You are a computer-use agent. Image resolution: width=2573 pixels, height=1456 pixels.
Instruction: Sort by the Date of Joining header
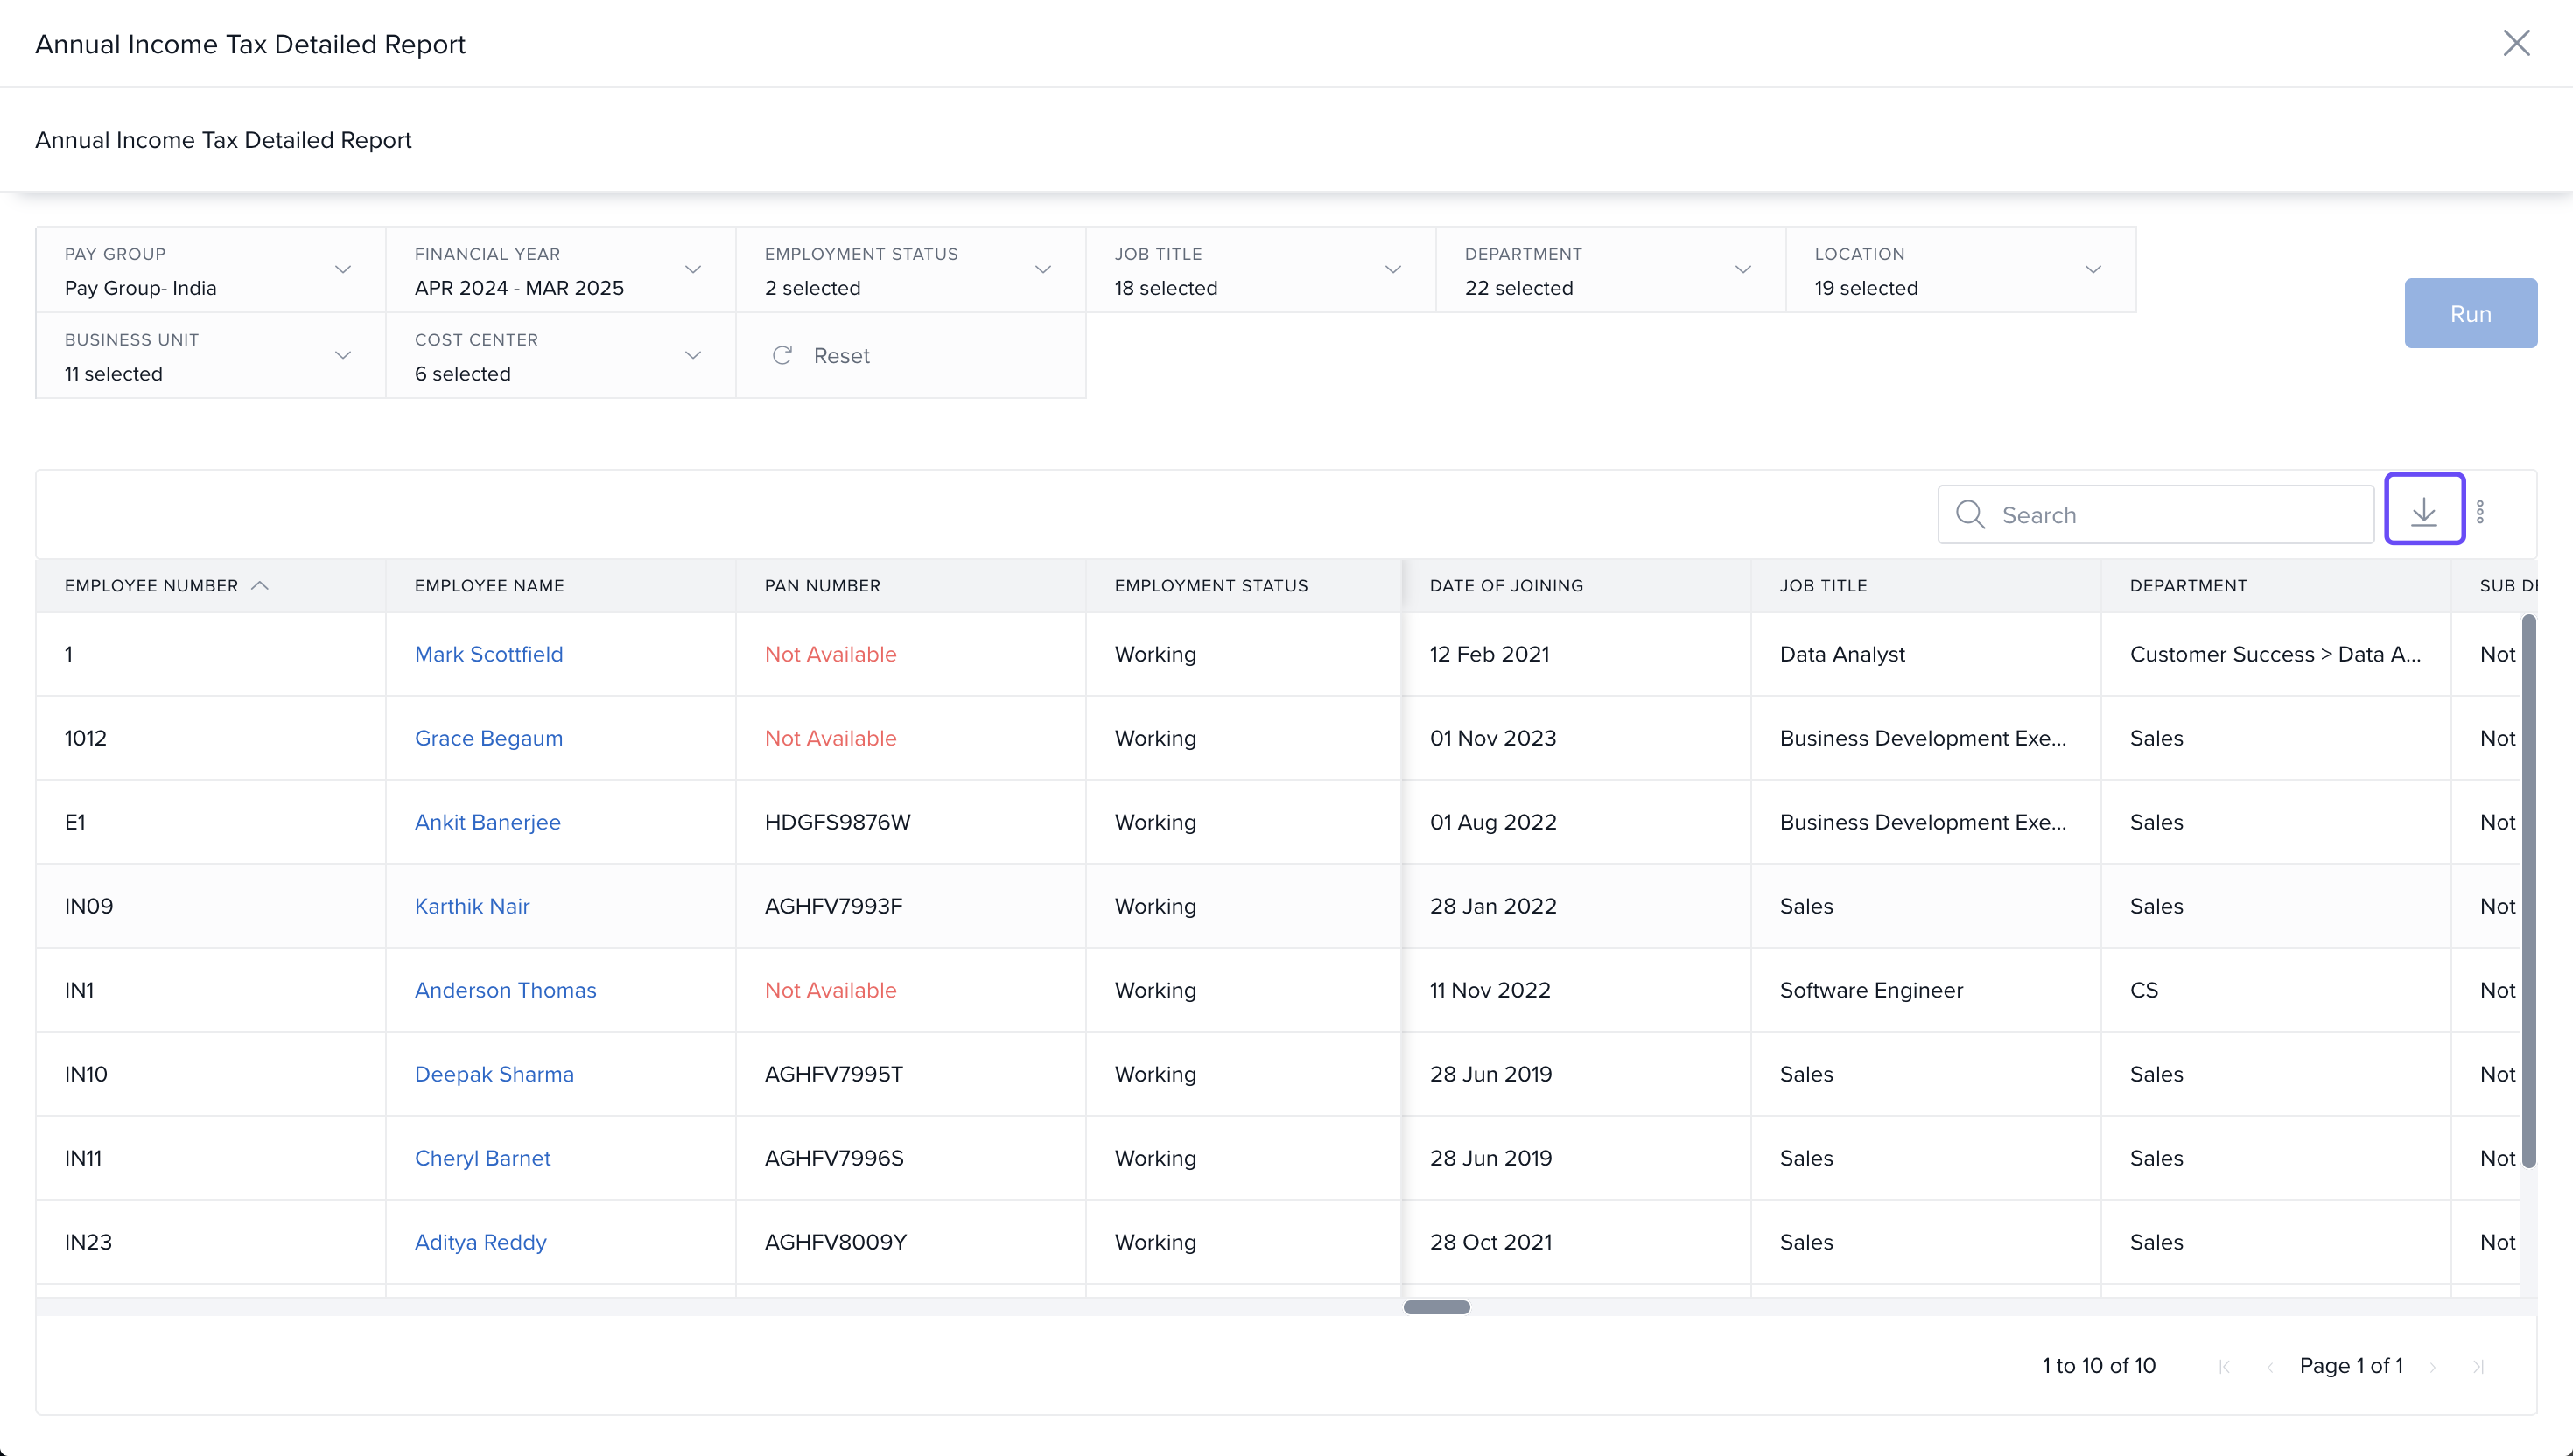pos(1506,586)
